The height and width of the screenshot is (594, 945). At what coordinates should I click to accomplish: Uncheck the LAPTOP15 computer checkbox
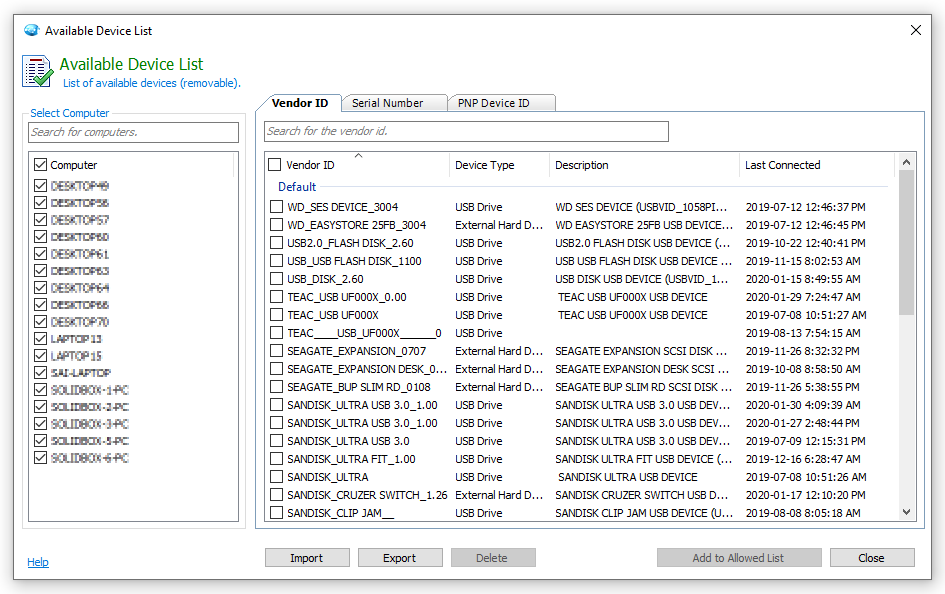40,355
